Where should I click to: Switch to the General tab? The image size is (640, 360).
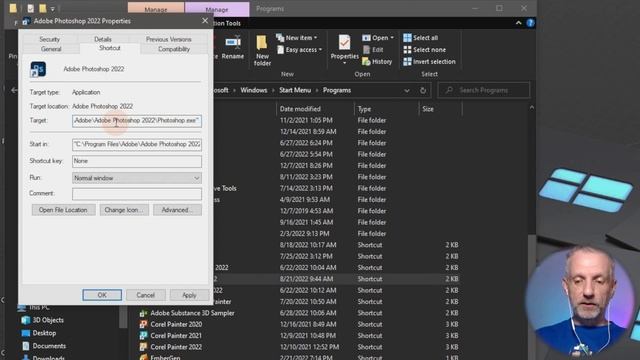51,49
